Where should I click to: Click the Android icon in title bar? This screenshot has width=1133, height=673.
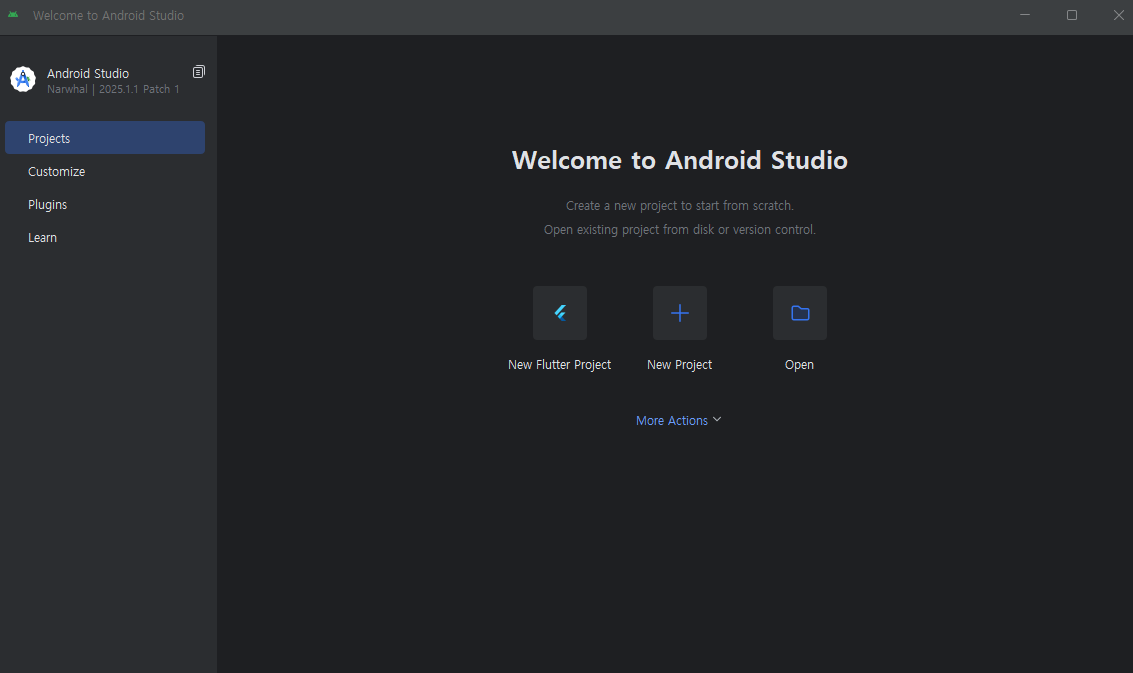coord(13,14)
